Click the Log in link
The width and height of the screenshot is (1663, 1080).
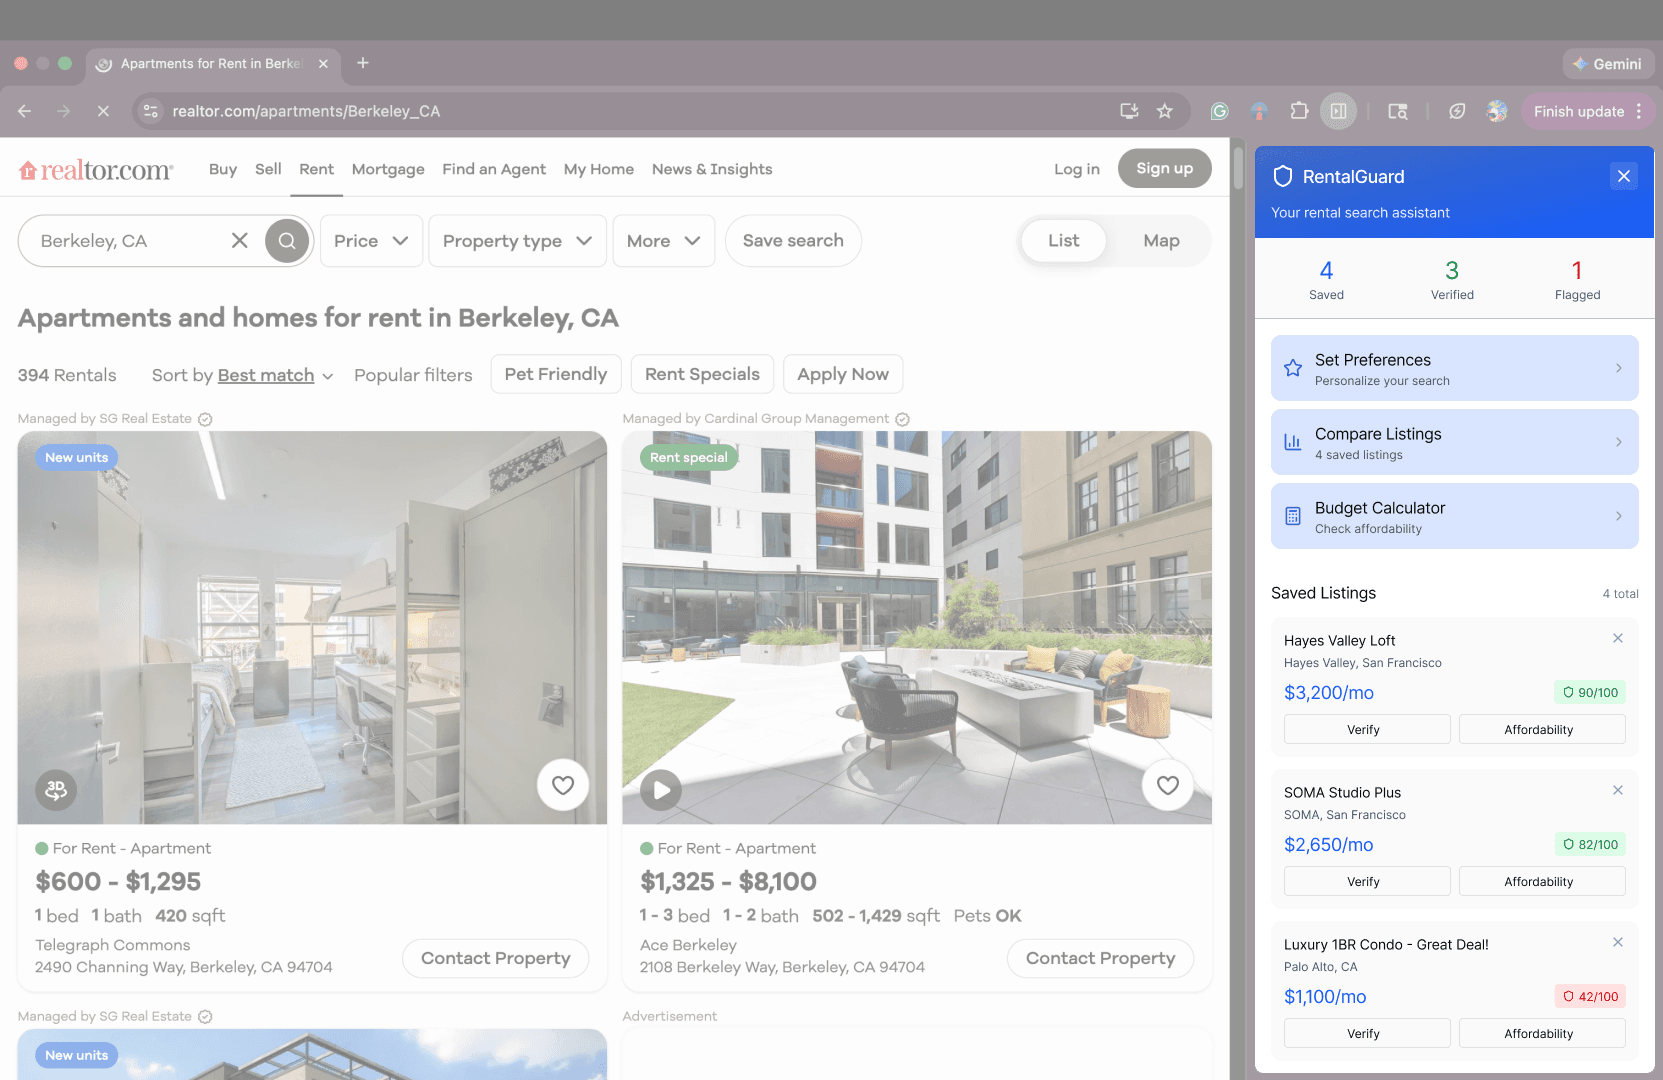(x=1077, y=169)
